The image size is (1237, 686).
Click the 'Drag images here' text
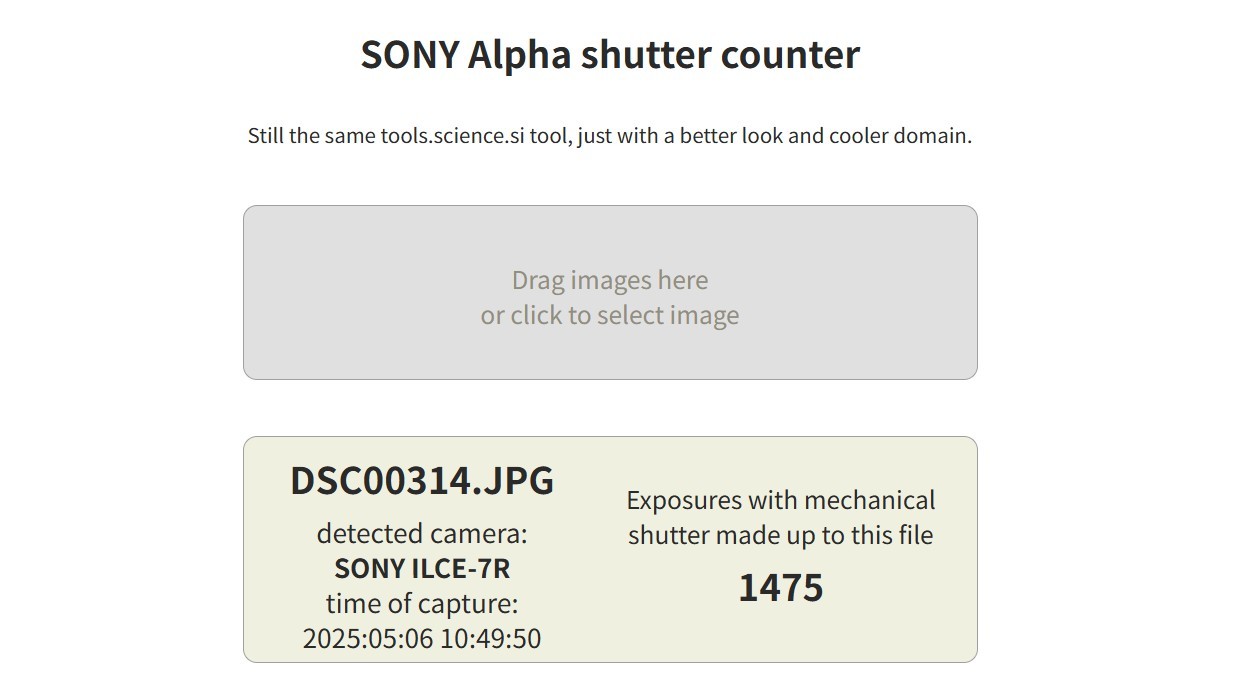[x=610, y=280]
